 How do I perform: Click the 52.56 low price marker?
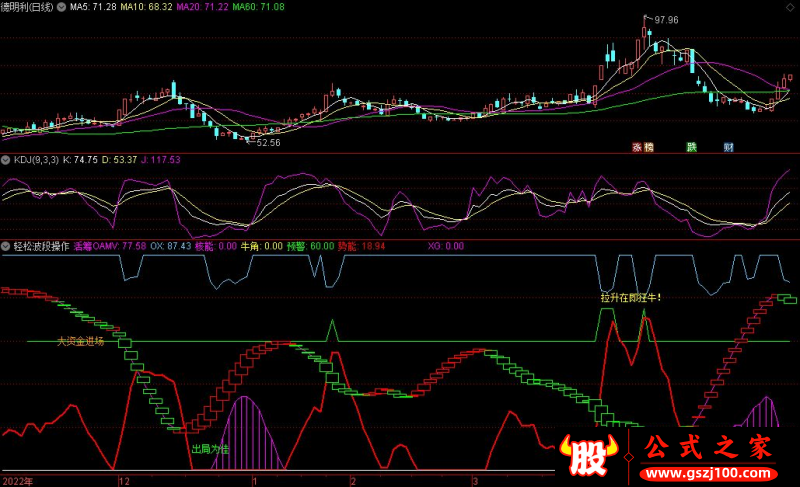tap(268, 143)
